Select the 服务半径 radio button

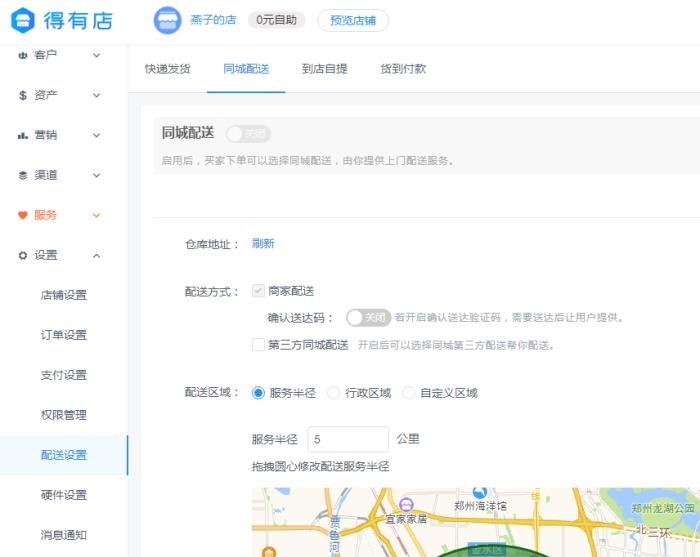coord(258,393)
